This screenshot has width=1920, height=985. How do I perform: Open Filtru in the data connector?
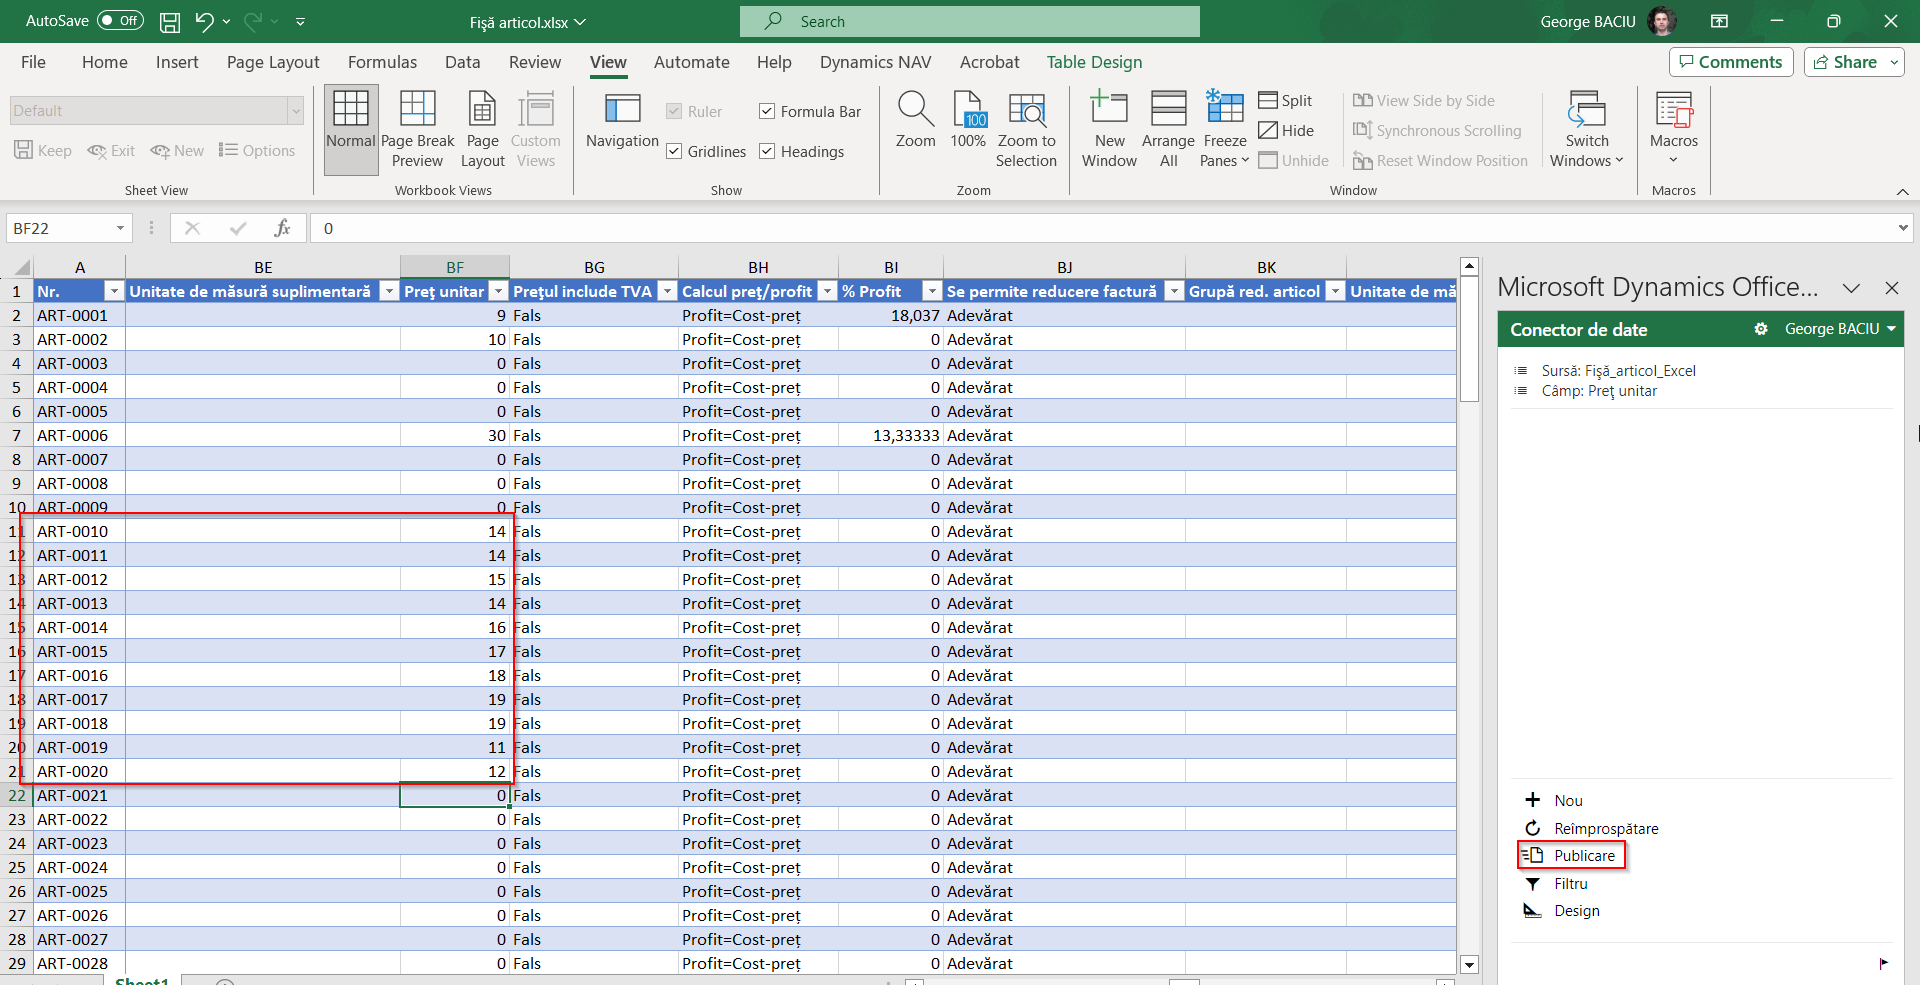click(x=1556, y=884)
